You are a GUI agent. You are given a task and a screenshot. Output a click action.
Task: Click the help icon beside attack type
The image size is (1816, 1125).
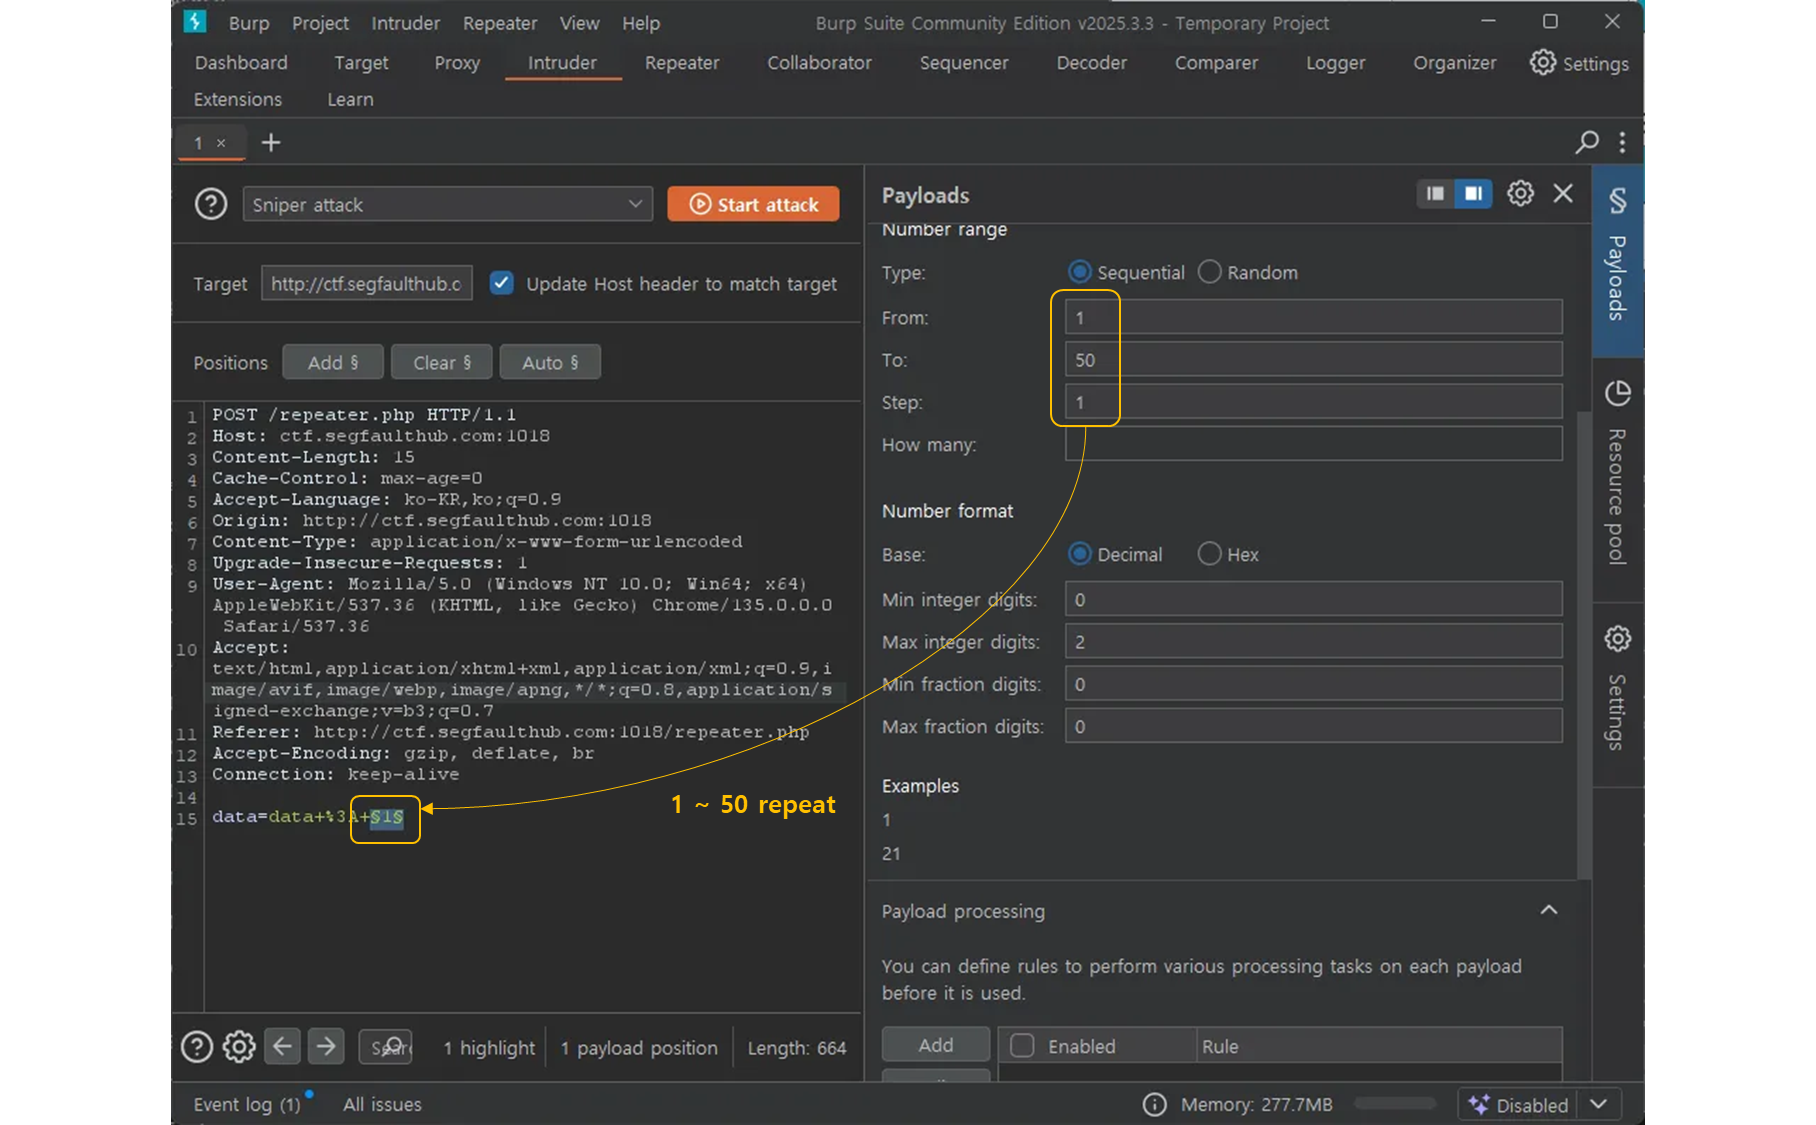point(211,205)
